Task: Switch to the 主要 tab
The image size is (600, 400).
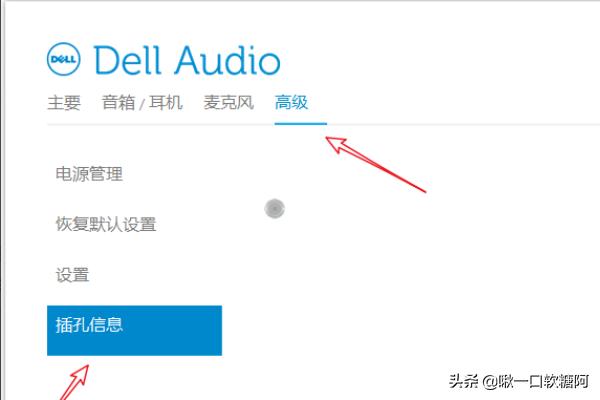Action: [x=64, y=103]
